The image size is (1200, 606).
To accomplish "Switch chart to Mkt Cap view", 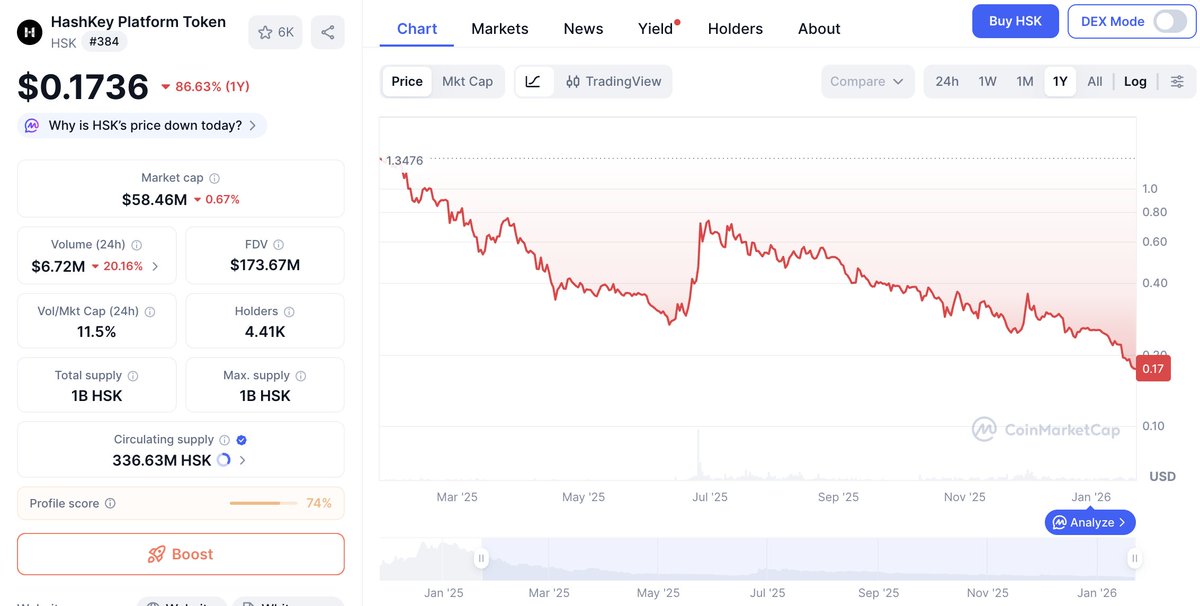I will click(467, 81).
